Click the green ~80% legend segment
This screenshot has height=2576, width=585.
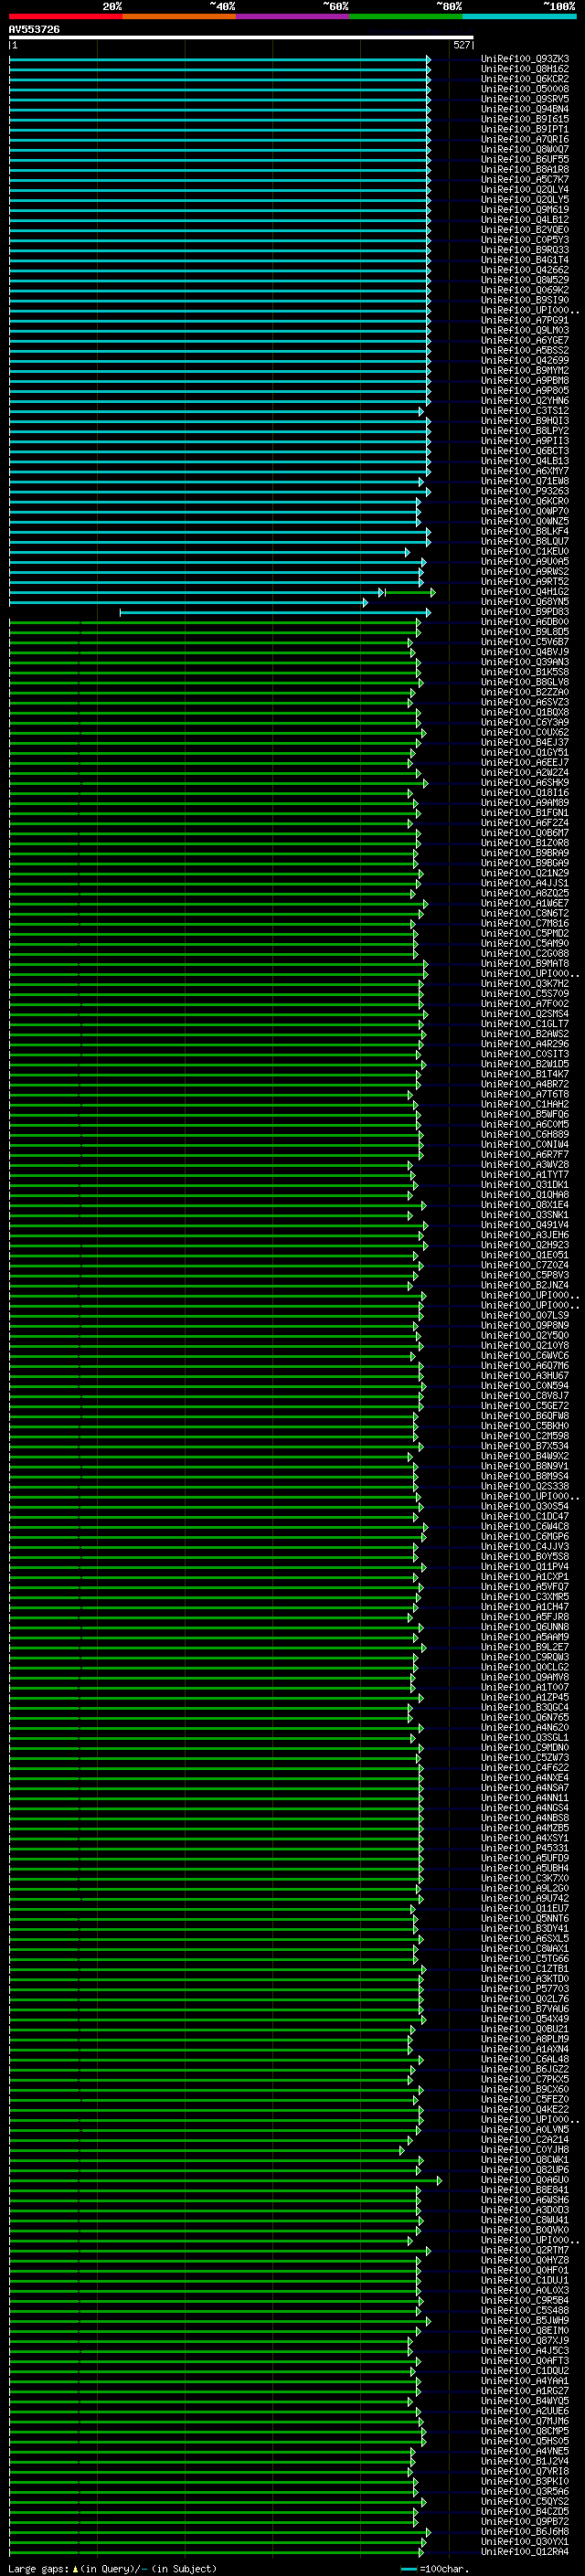406,16
